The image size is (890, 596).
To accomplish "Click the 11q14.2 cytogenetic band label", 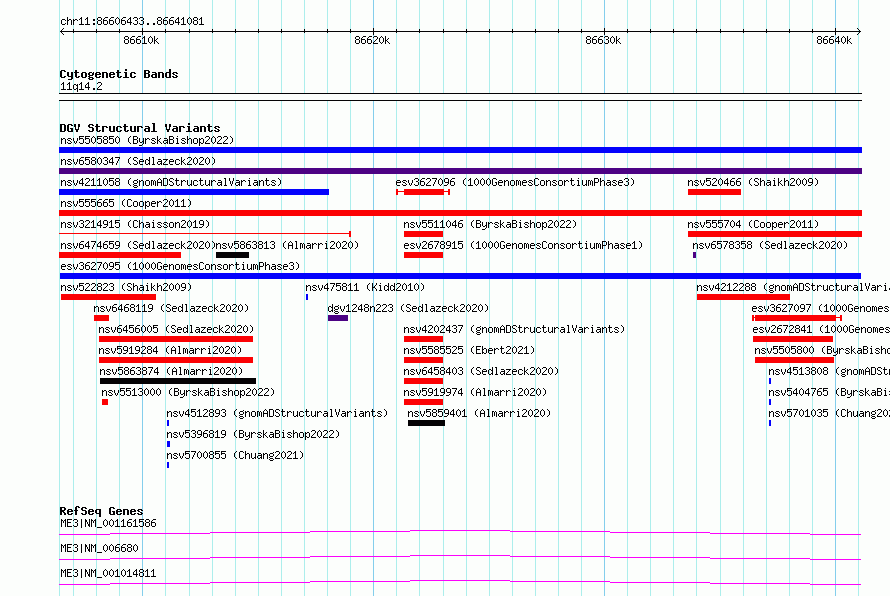I will [81, 86].
